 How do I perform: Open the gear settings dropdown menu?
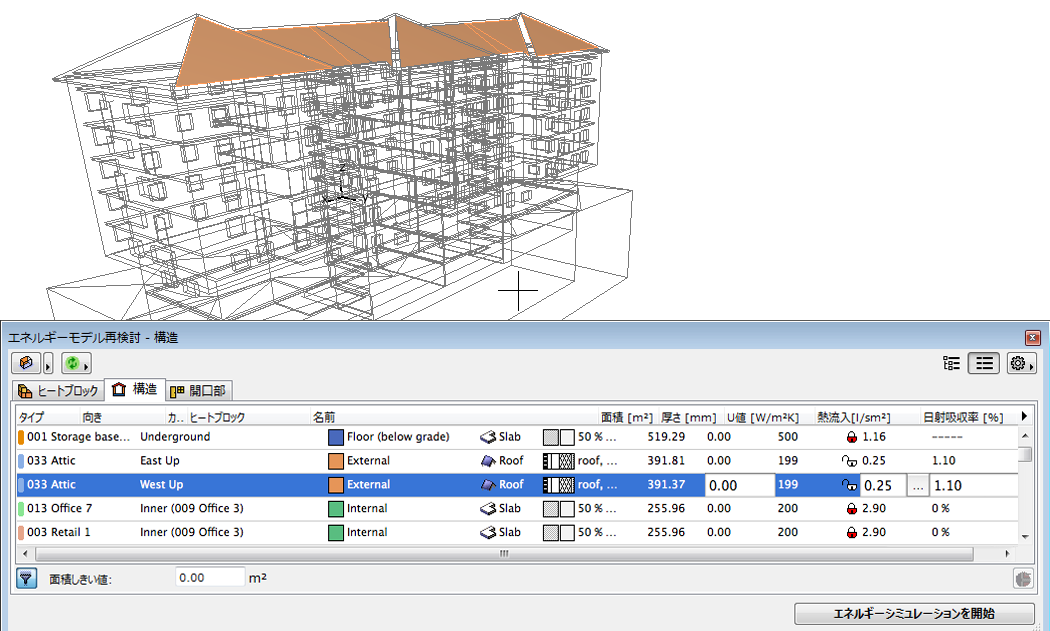(1020, 363)
